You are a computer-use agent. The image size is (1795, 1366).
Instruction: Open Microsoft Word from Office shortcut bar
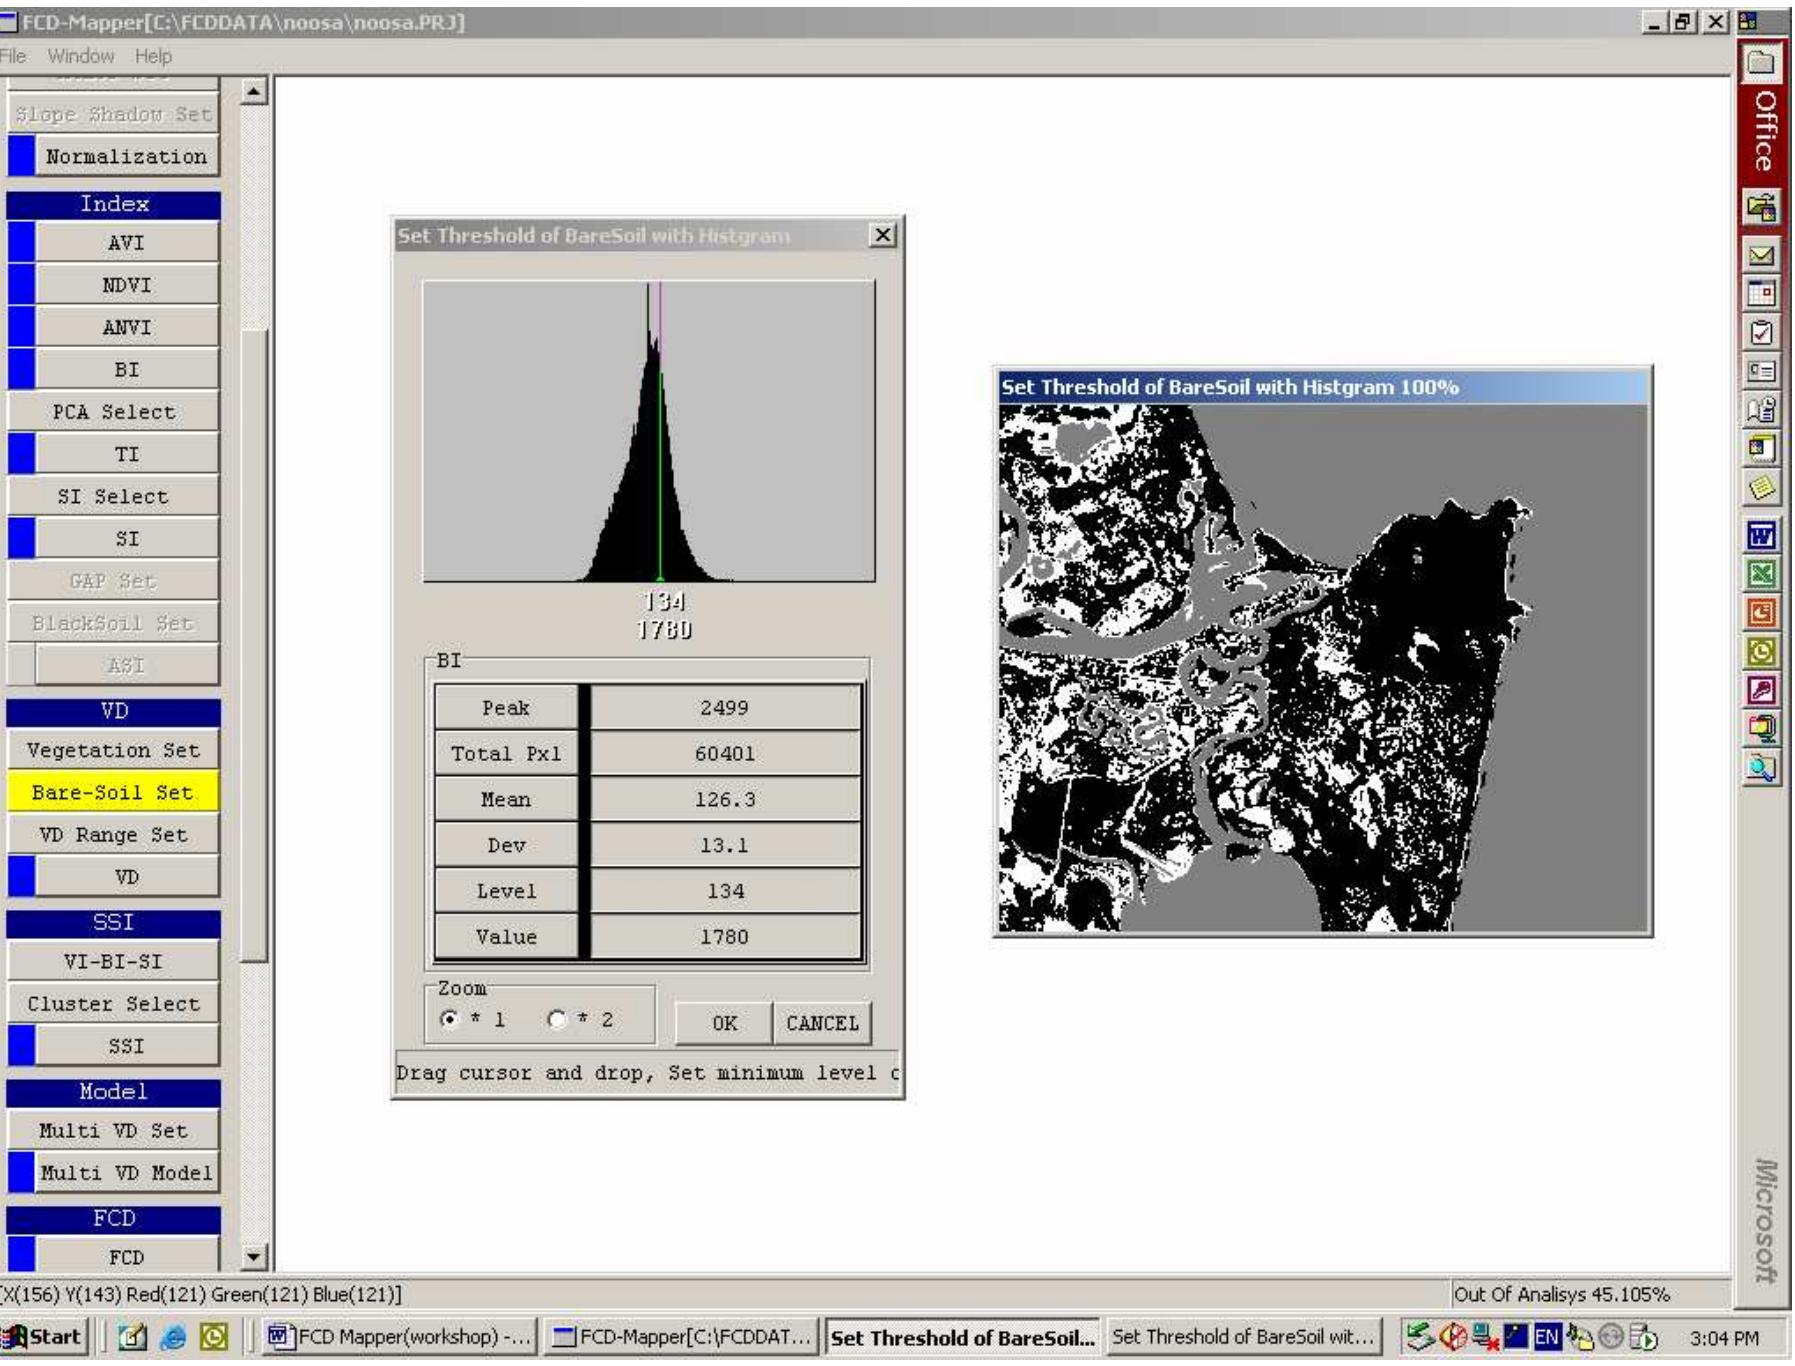pos(1760,536)
